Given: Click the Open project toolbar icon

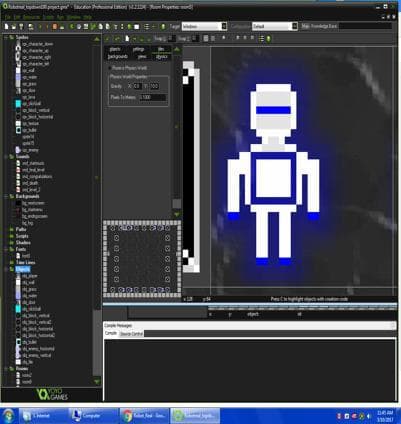Looking at the screenshot, I should pos(14,27).
